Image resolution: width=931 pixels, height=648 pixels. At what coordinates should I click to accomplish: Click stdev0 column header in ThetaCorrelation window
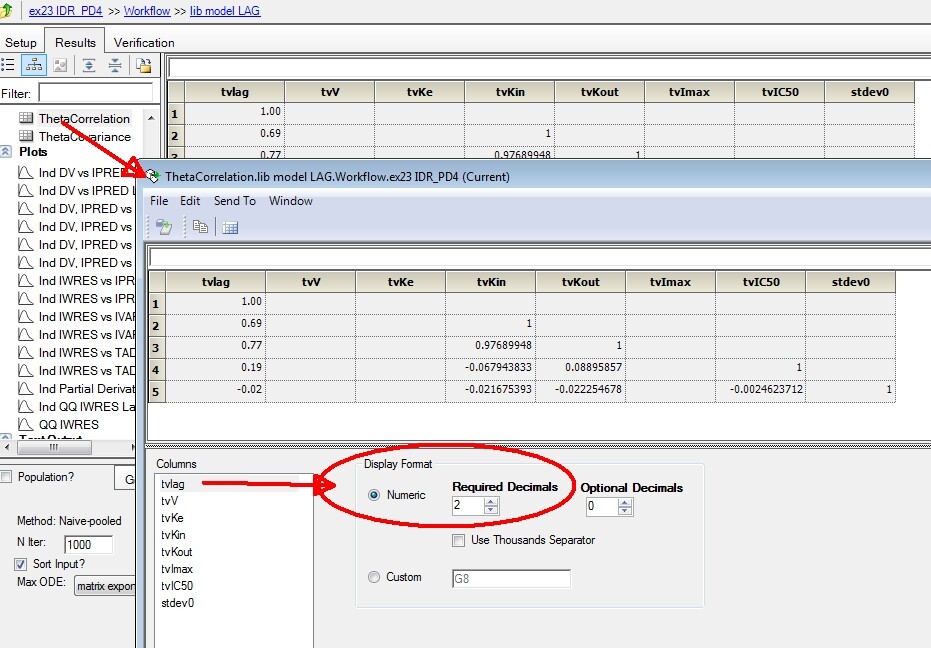[x=850, y=282]
